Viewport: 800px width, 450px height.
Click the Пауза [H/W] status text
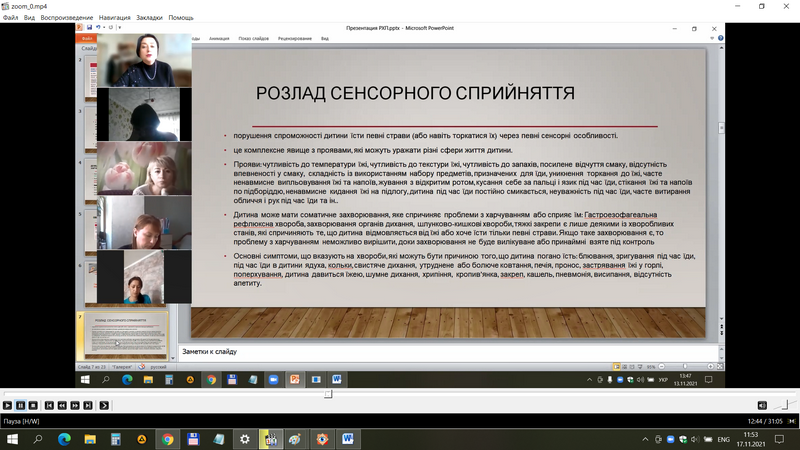coord(21,421)
